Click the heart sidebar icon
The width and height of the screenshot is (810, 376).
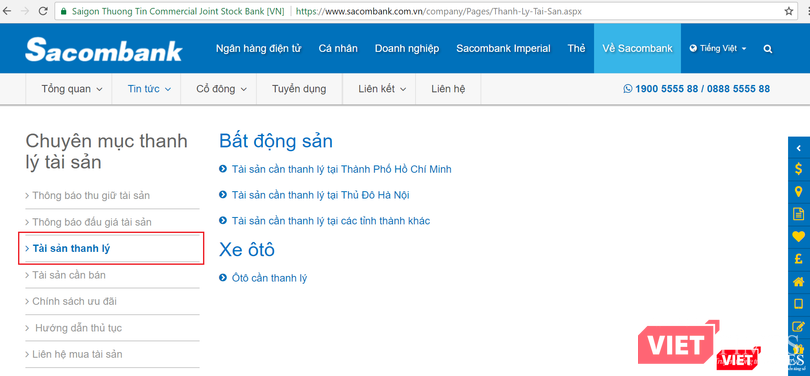pyautogui.click(x=799, y=236)
